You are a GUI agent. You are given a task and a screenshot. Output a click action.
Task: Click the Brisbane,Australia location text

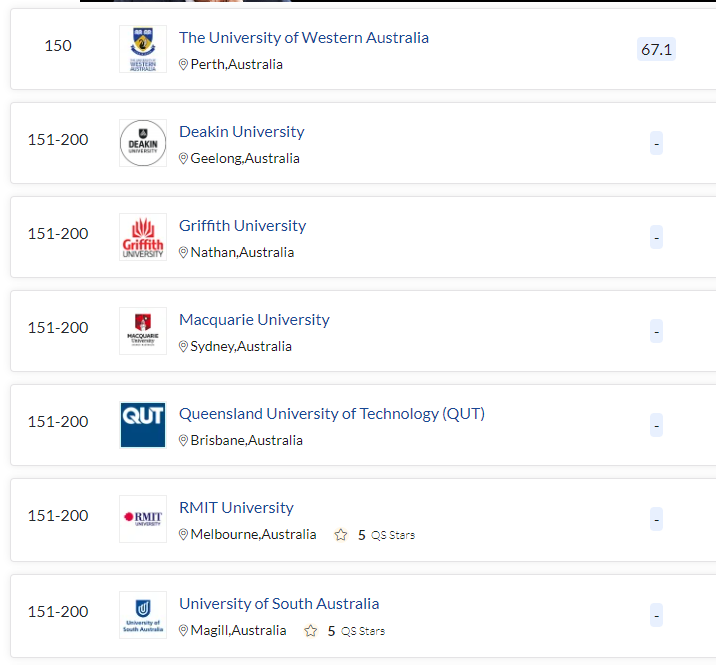[x=247, y=441]
